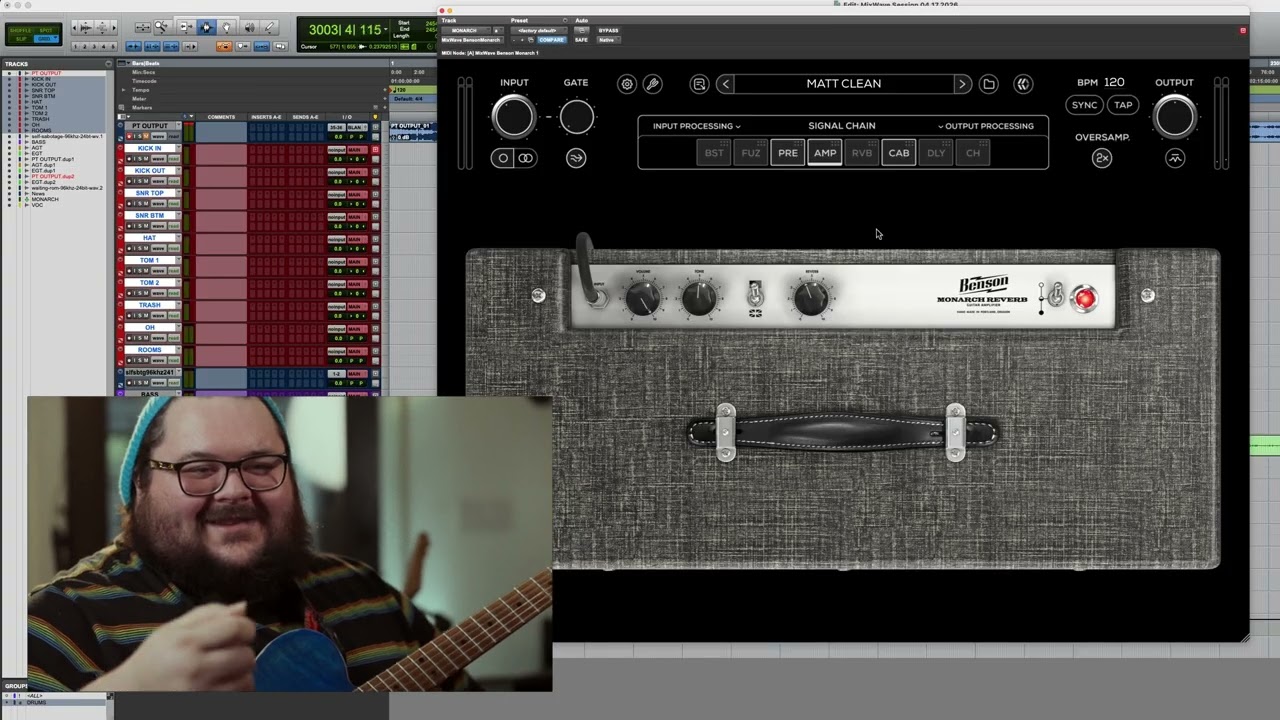Screen dimensions: 1280x720
Task: Flip the amp switch between Tone and Reverb knobs
Action: coord(755,294)
